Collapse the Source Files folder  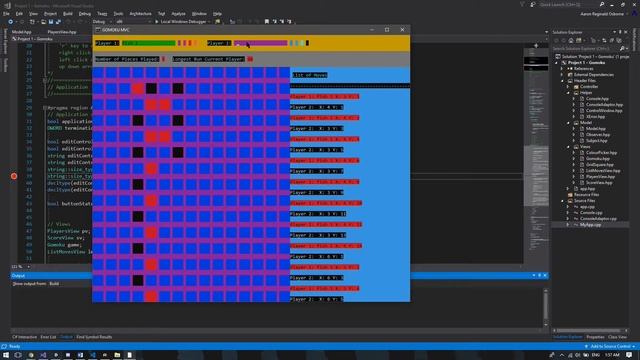coord(562,201)
